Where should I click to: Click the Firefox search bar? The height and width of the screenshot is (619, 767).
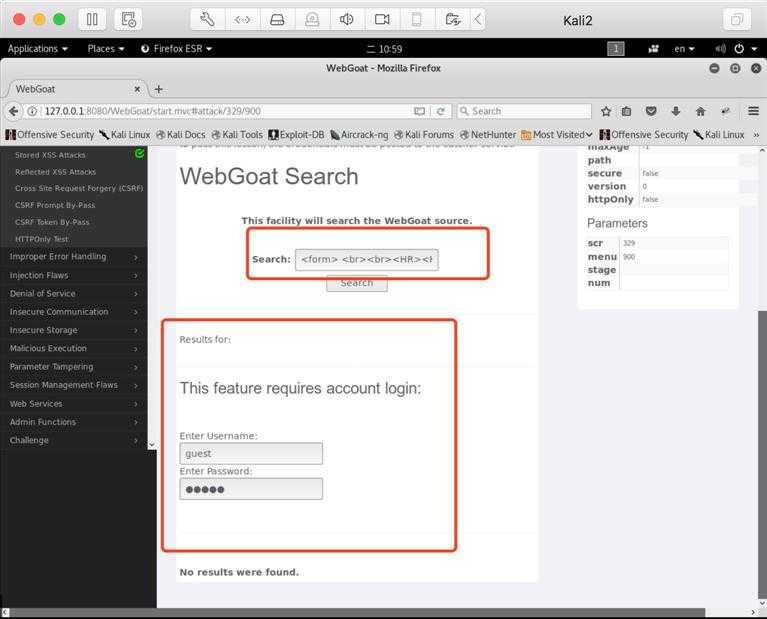tap(524, 111)
